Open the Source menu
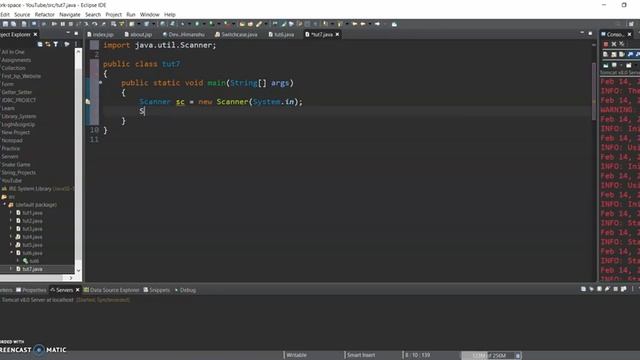 click(22, 14)
